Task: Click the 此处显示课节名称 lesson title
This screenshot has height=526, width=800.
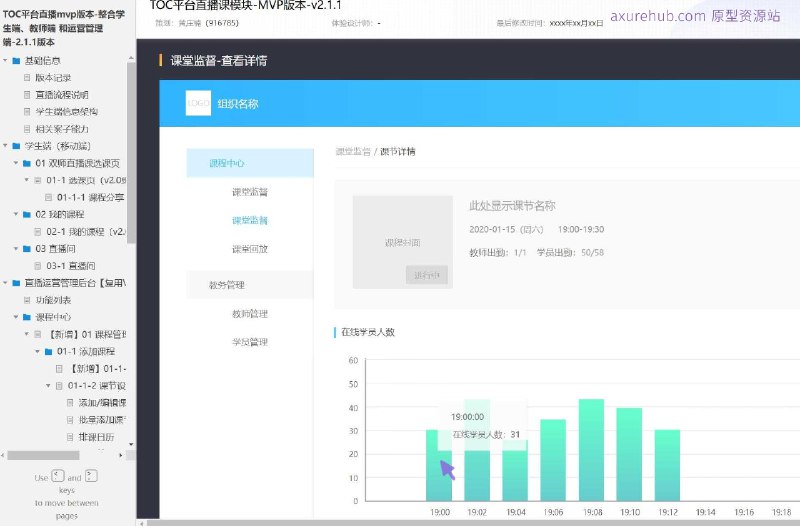Action: 512,206
